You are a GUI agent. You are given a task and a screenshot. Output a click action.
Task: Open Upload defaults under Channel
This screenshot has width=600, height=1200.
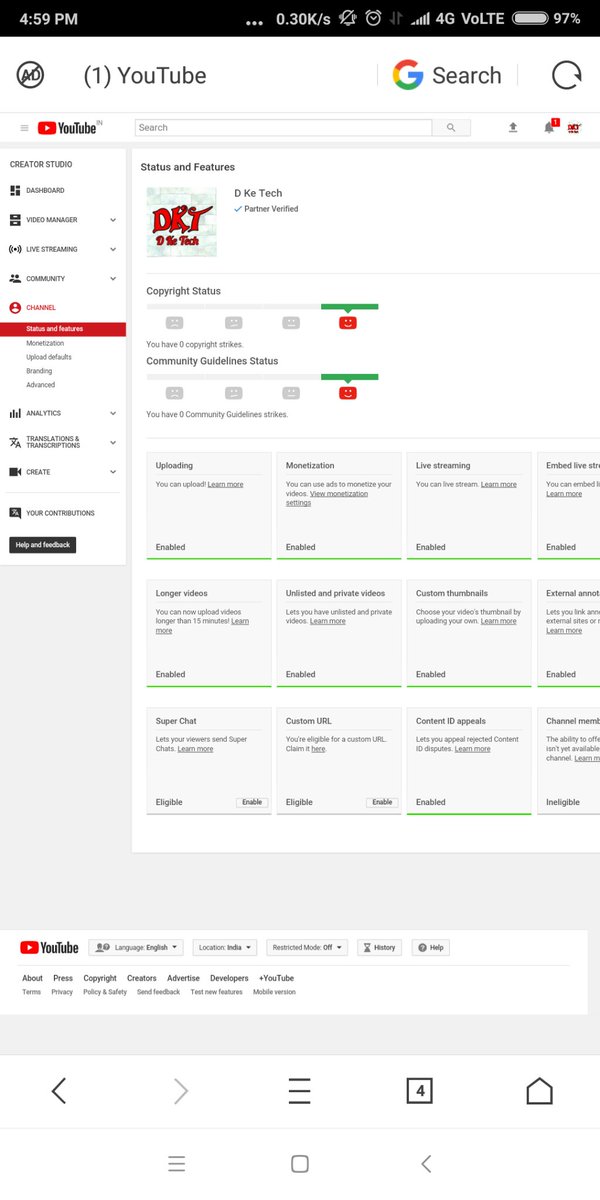tap(49, 357)
